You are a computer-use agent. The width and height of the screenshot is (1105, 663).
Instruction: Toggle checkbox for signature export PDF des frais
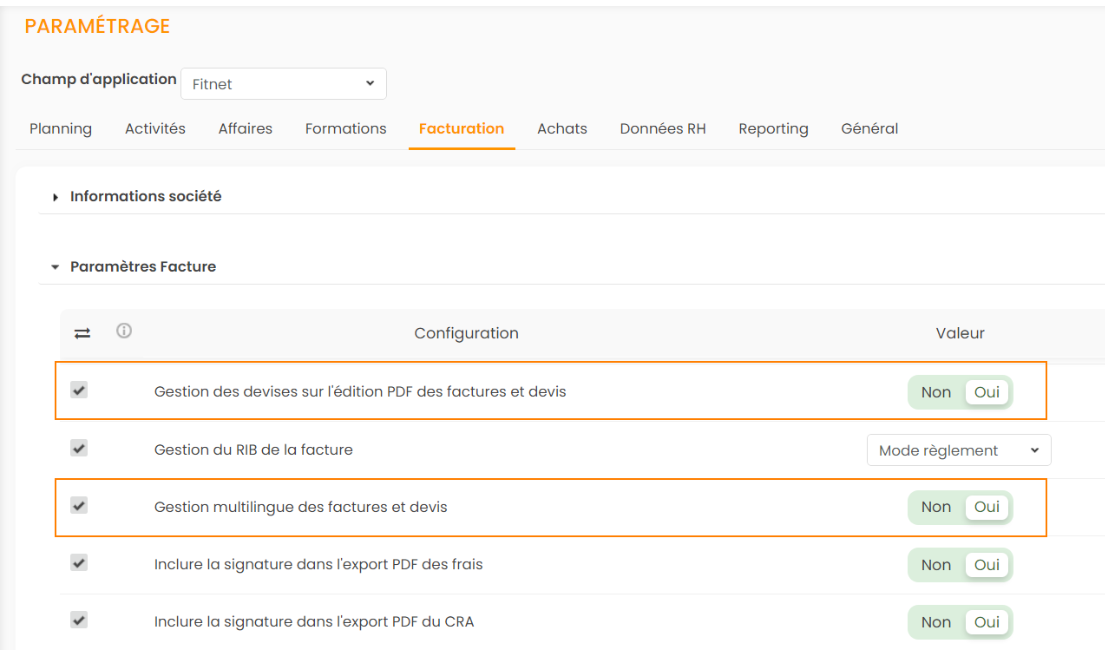click(x=80, y=563)
